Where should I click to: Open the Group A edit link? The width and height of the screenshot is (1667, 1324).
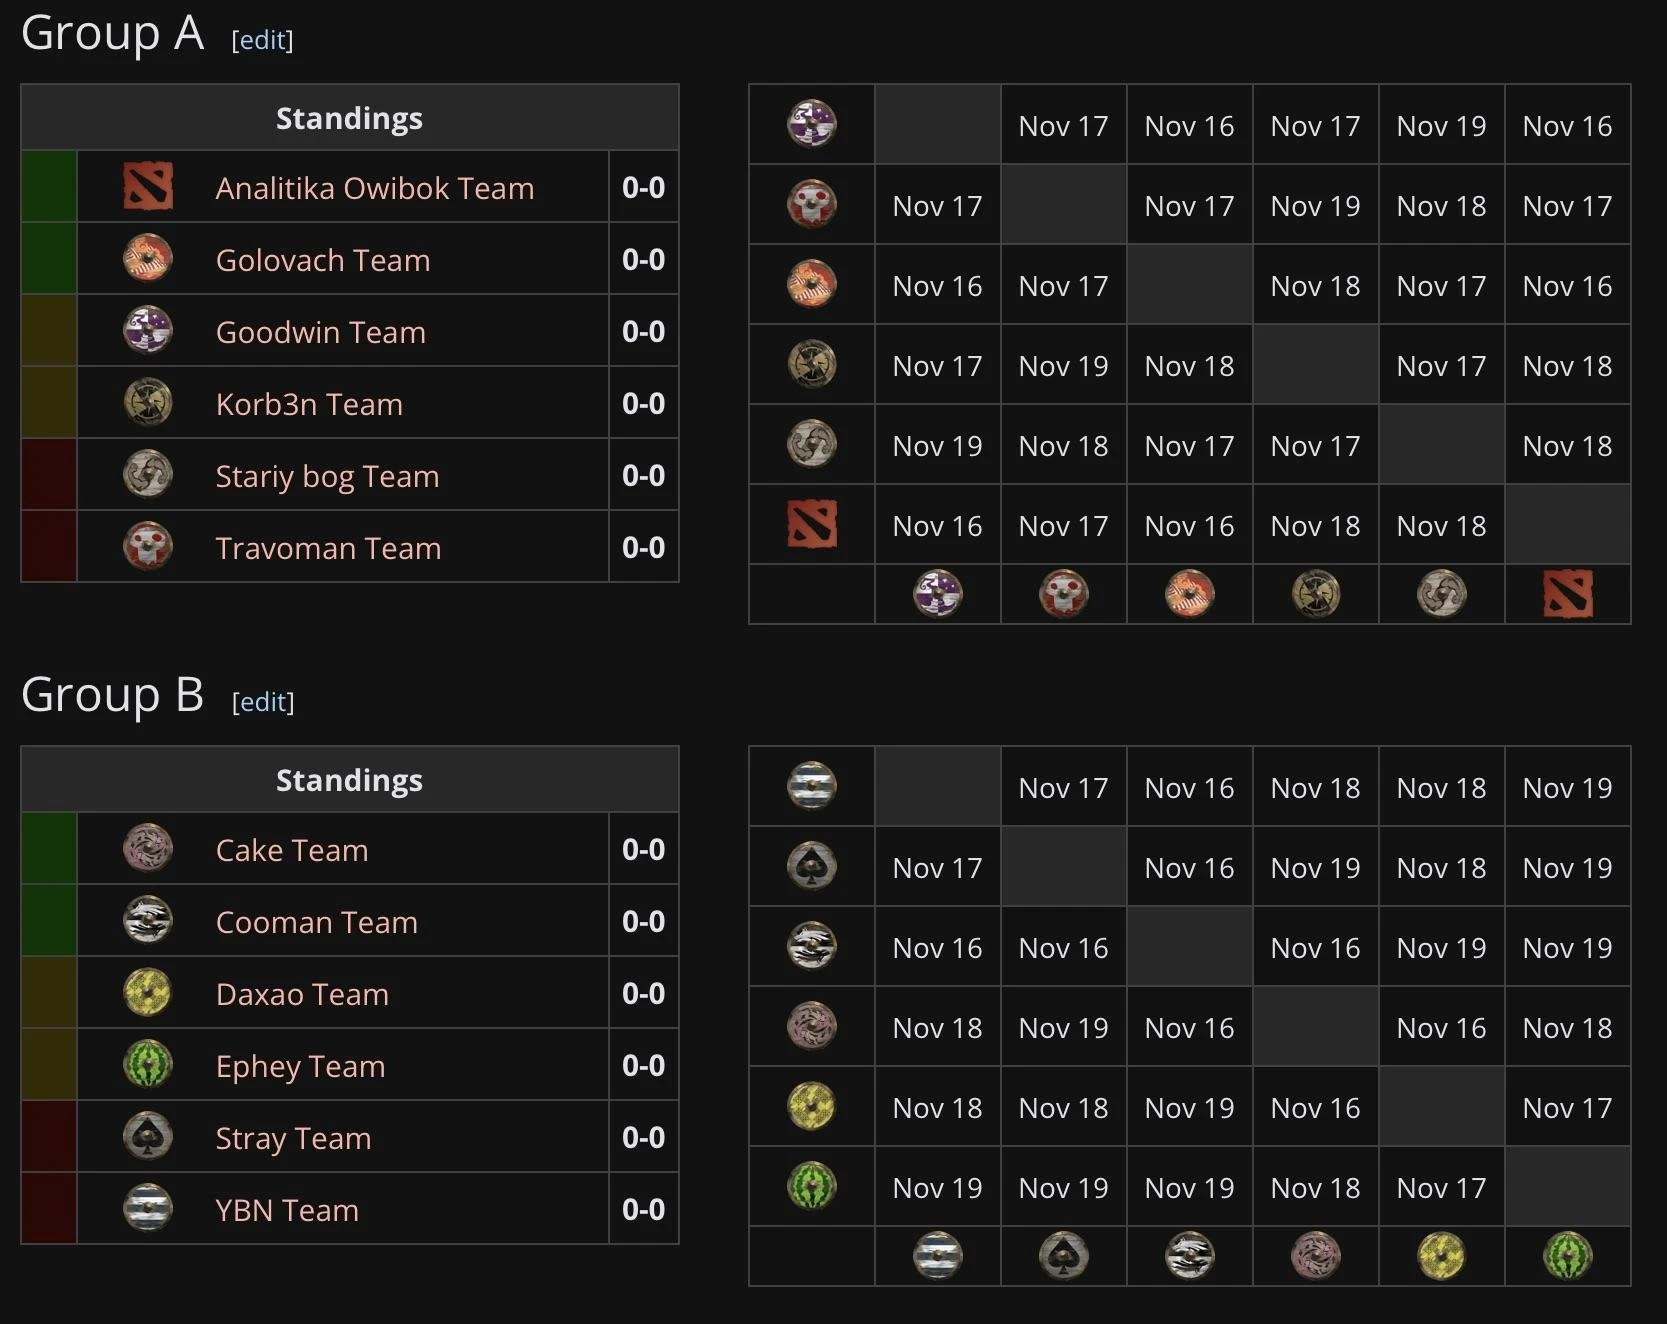(262, 40)
